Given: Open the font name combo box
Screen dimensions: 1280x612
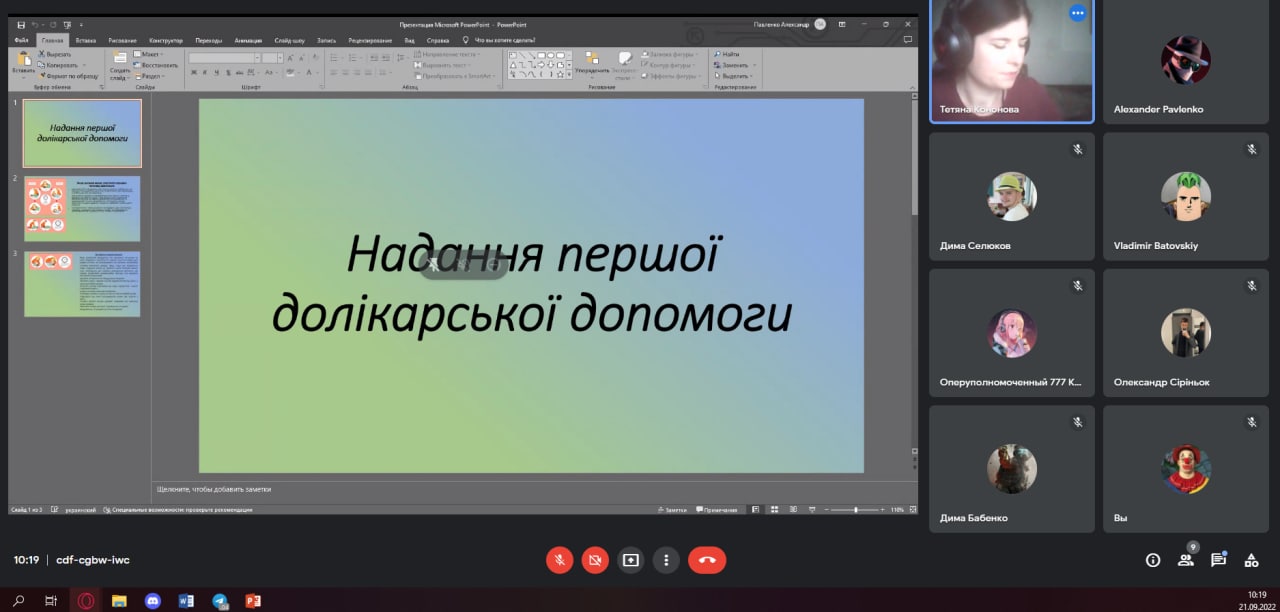Looking at the screenshot, I should tap(224, 58).
